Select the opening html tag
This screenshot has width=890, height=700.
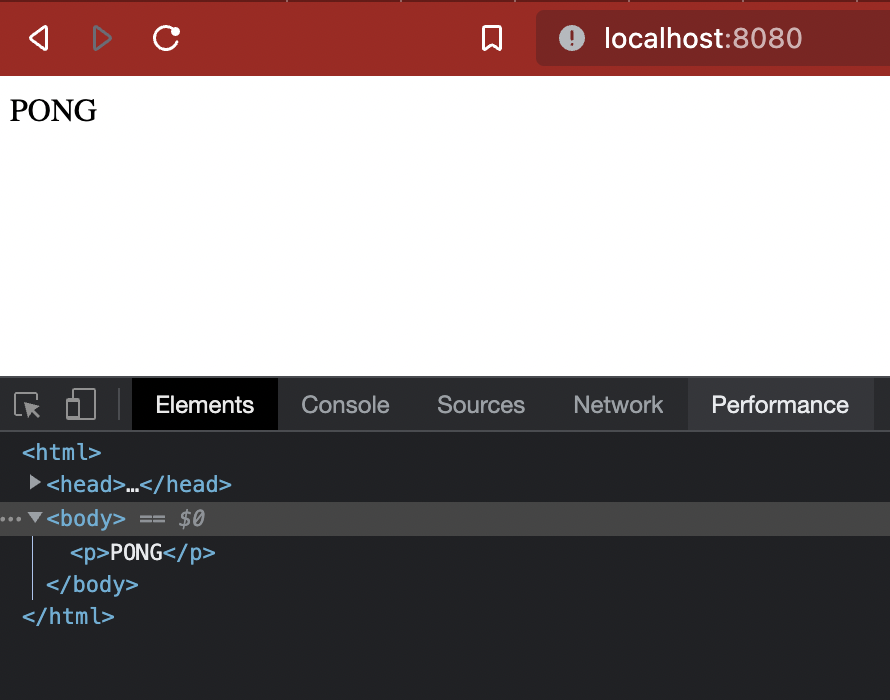click(61, 452)
